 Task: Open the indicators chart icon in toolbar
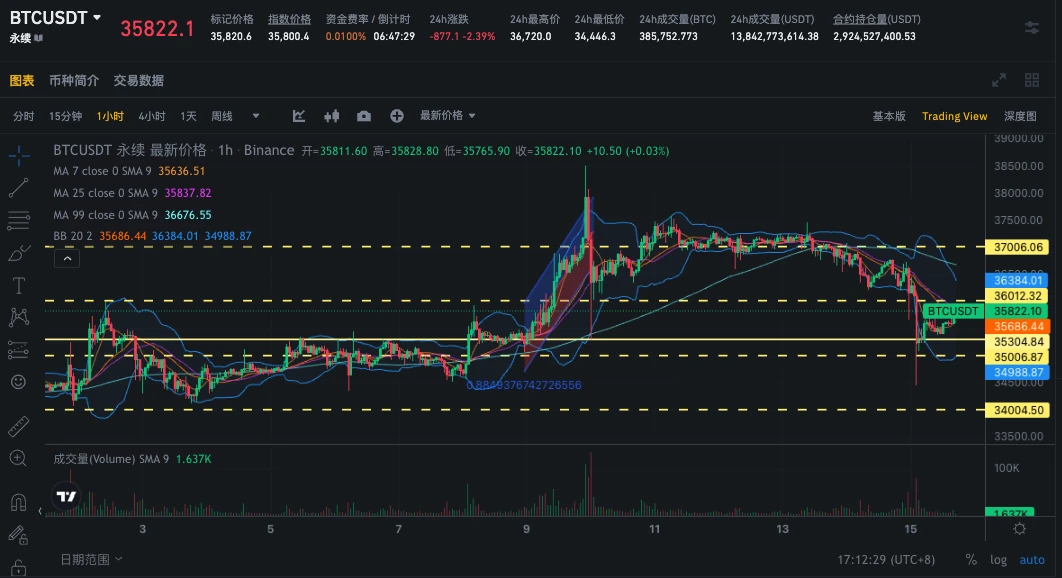[299, 116]
